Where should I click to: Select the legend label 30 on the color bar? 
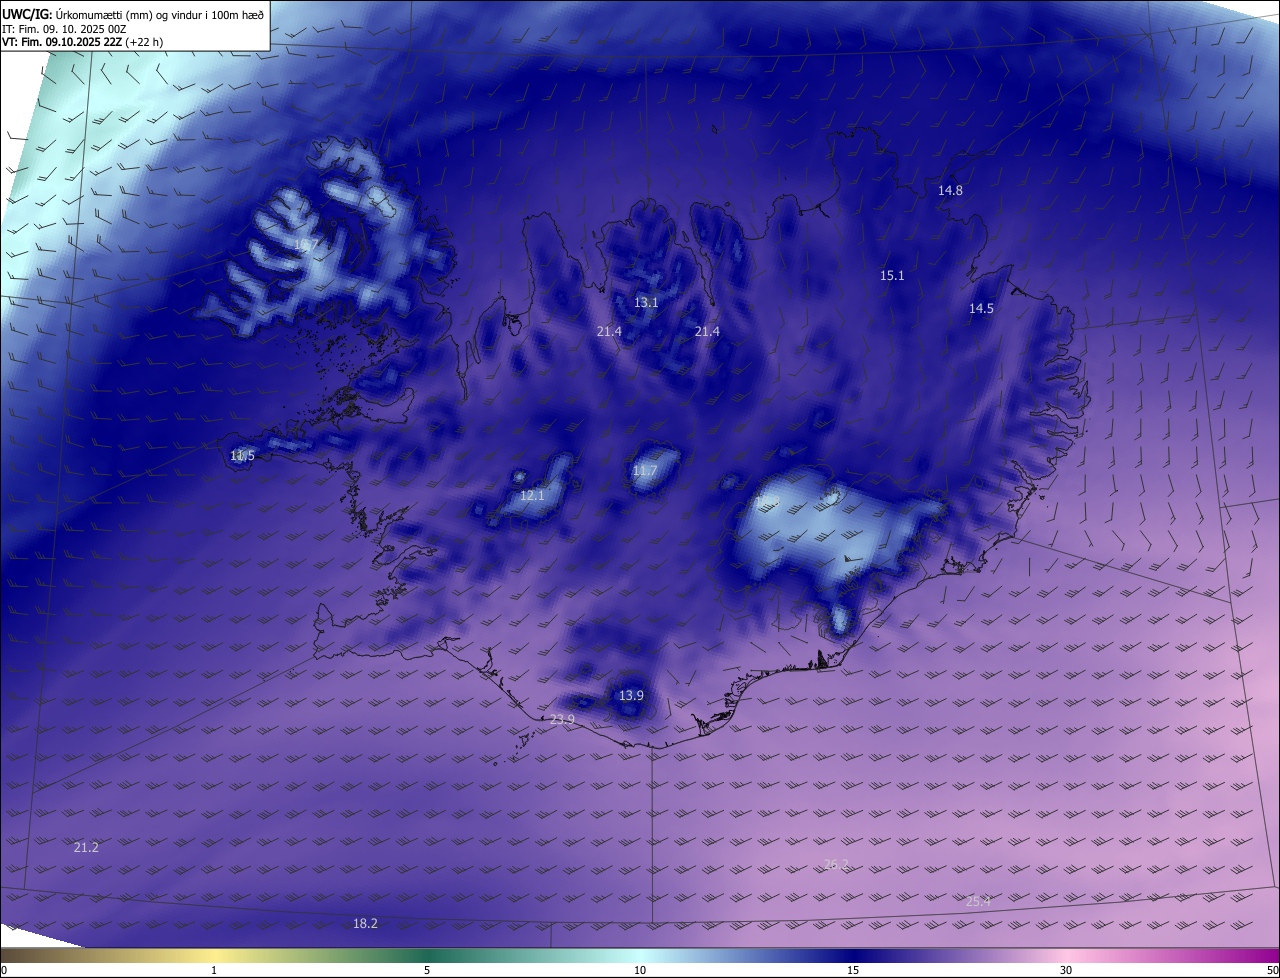click(x=1066, y=970)
